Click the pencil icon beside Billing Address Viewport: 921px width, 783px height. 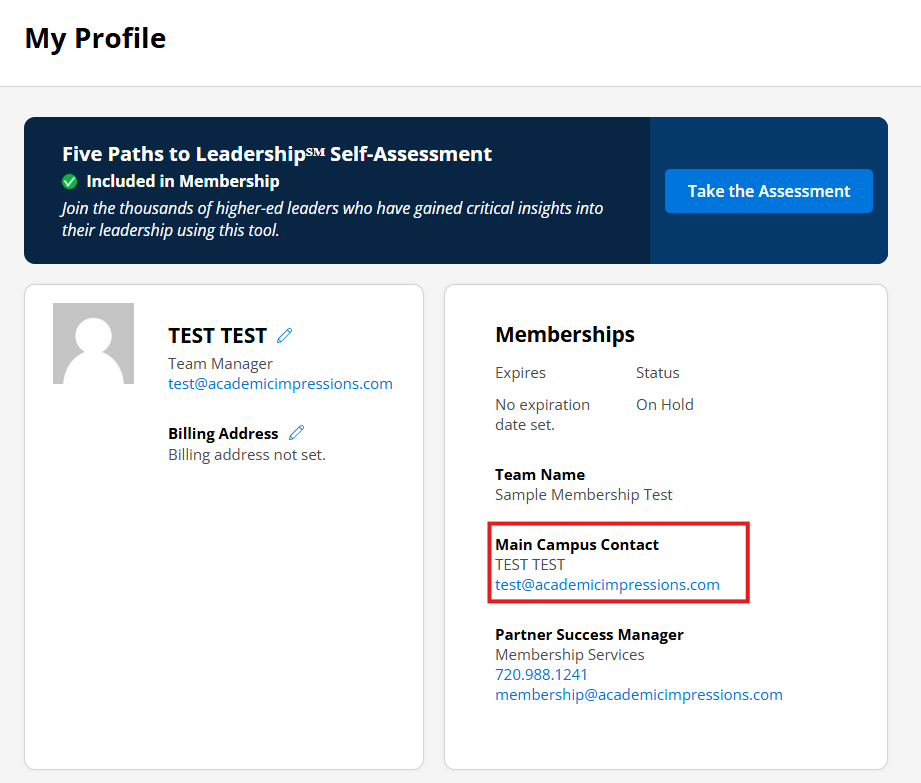click(x=296, y=433)
